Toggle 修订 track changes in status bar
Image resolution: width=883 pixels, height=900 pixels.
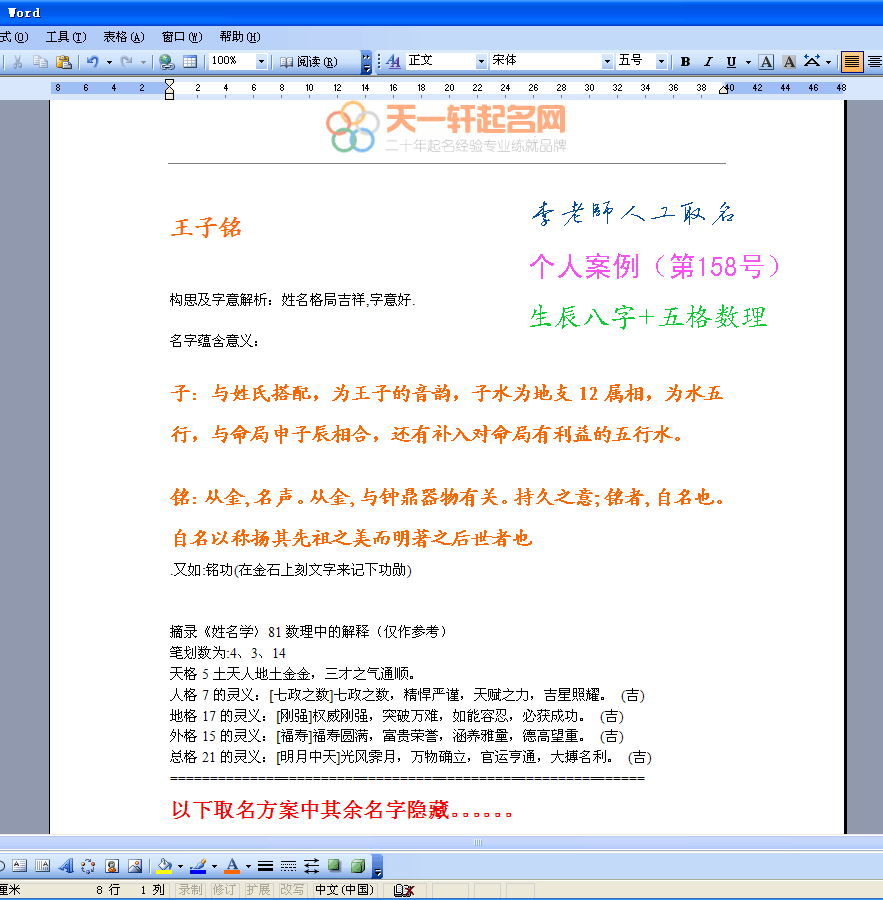(x=224, y=890)
